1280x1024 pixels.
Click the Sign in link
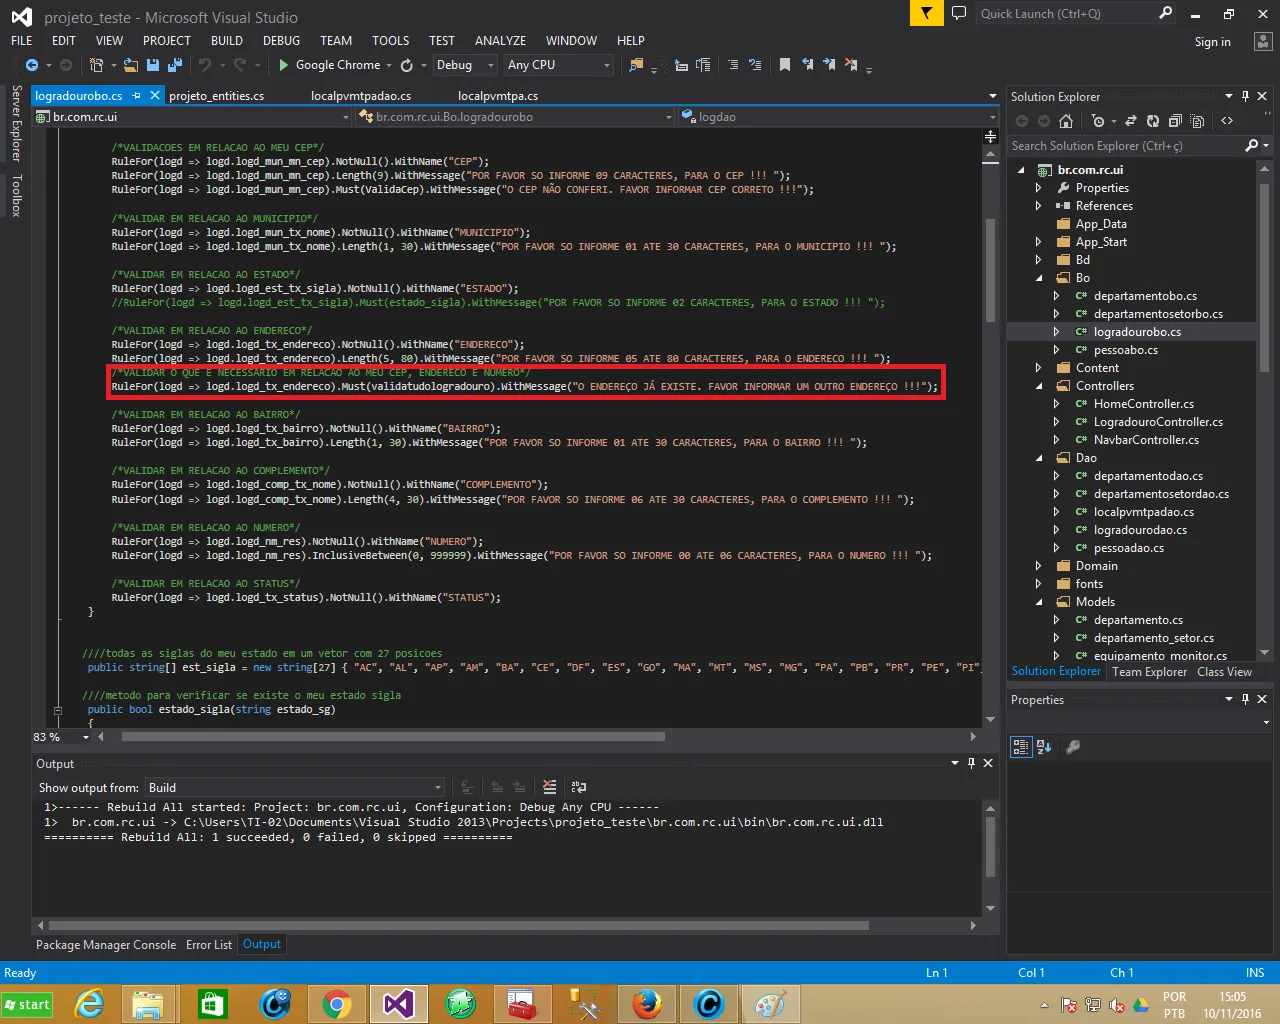[1212, 42]
